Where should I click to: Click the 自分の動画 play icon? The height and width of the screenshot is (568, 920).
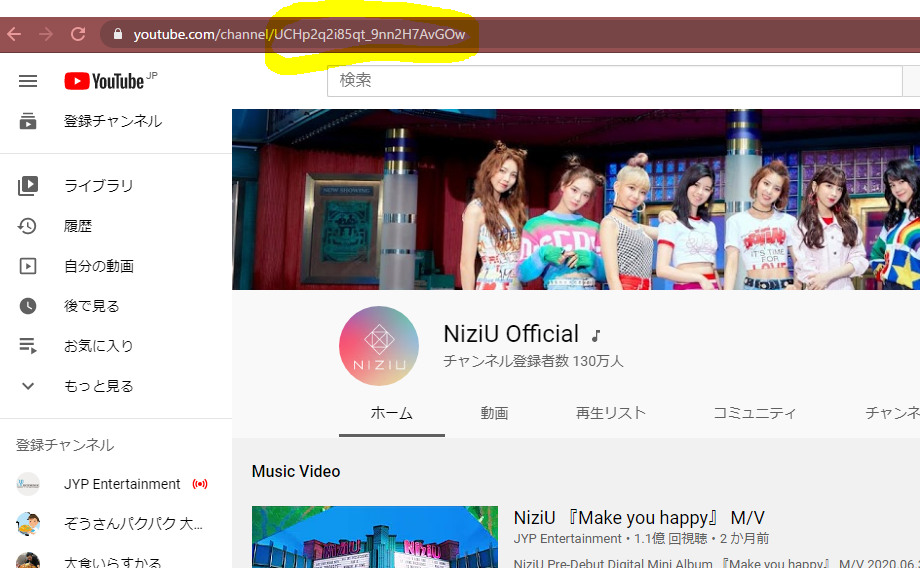pyautogui.click(x=28, y=266)
